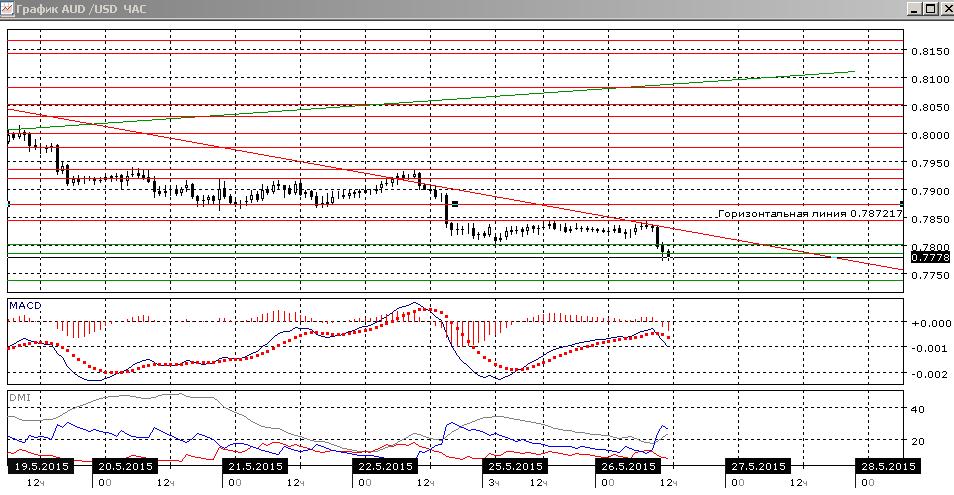Maximize the AUD/USD chart window
The width and height of the screenshot is (954, 495).
[x=930, y=9]
